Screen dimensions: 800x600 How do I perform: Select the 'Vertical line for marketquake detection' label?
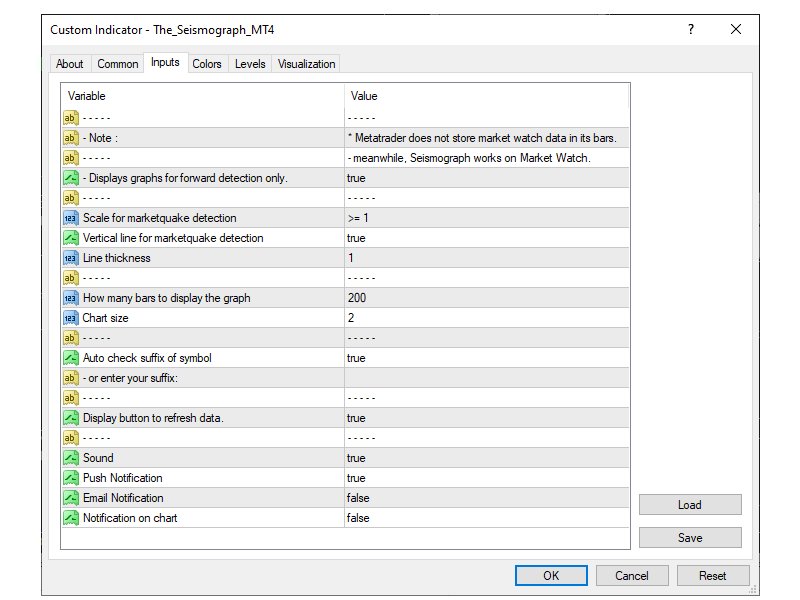tap(173, 238)
